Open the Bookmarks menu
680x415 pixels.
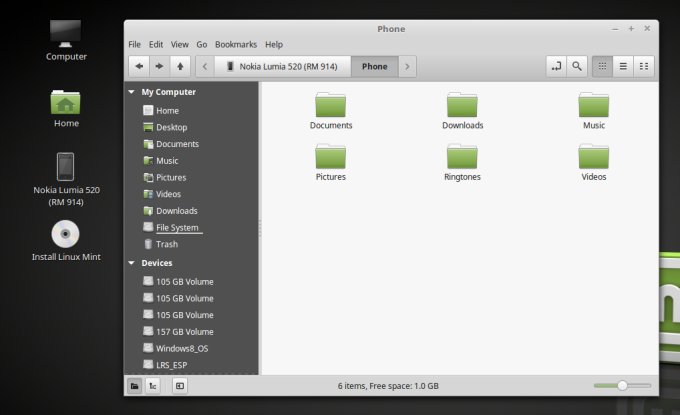coord(236,45)
